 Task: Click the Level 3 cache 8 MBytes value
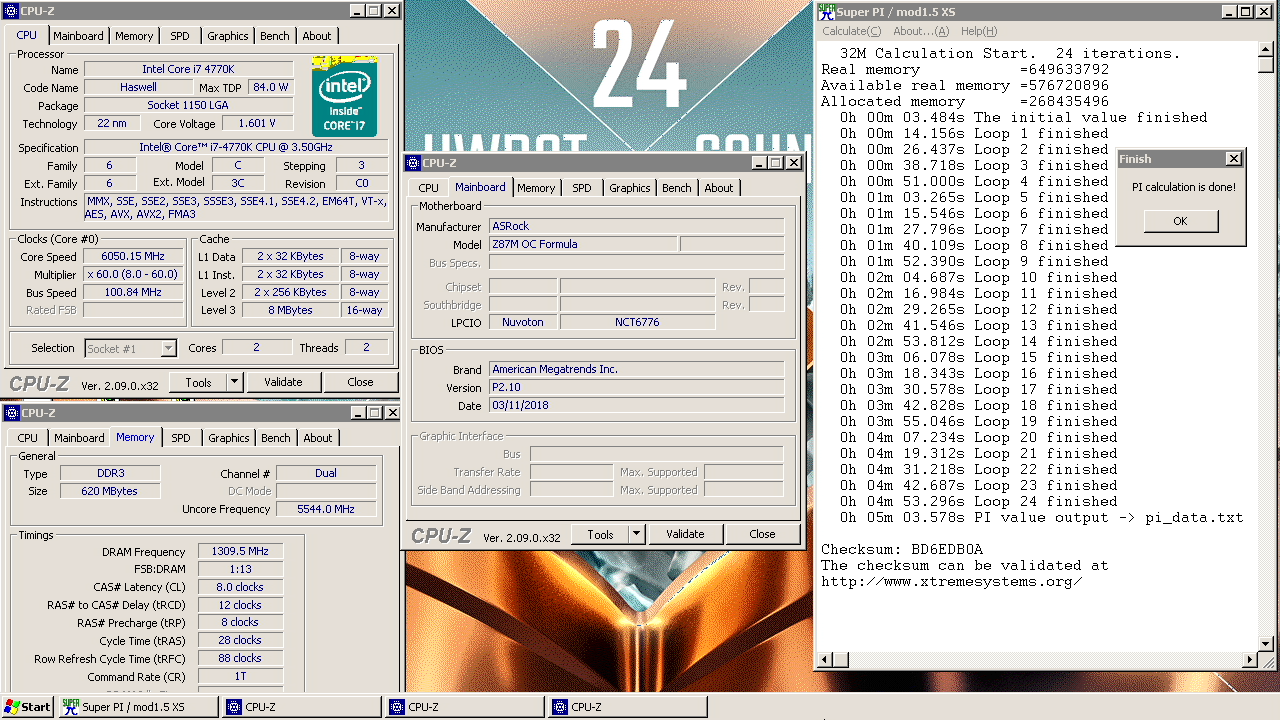[x=290, y=310]
